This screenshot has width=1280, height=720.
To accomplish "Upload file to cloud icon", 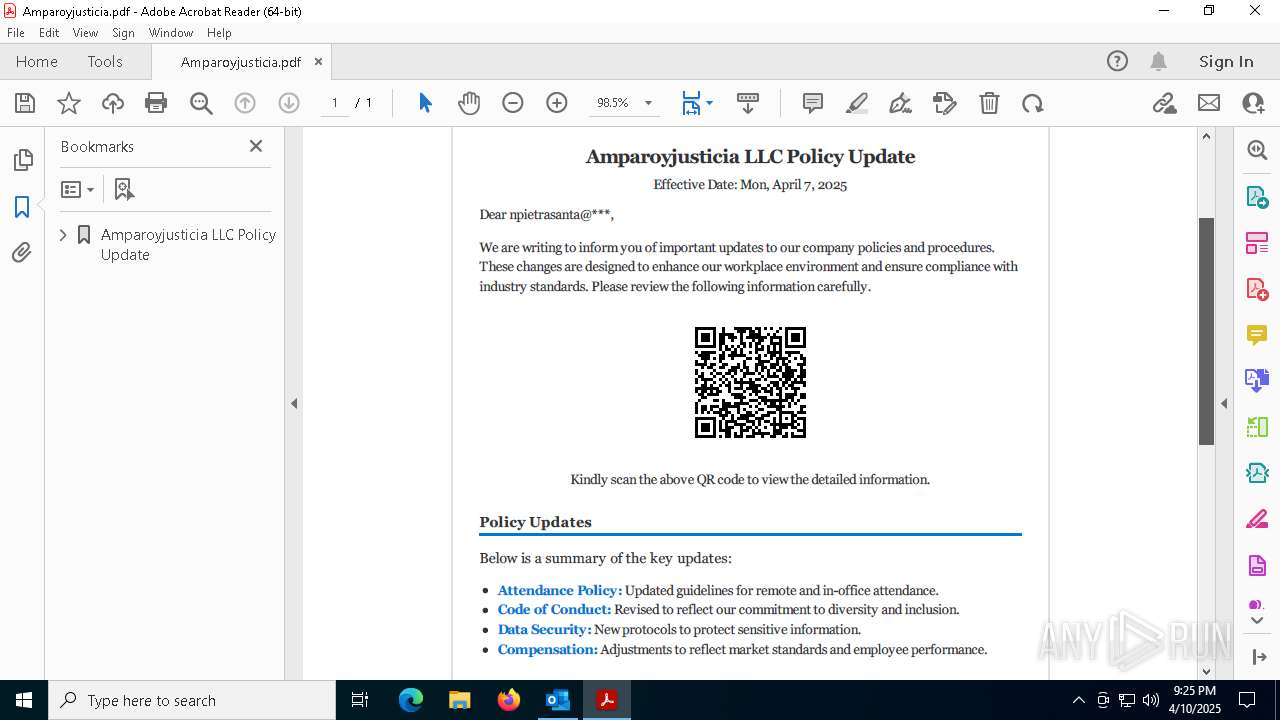I will click(x=113, y=103).
